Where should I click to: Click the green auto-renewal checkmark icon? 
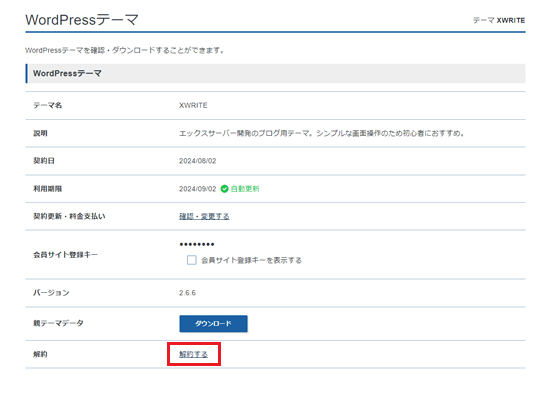point(224,189)
